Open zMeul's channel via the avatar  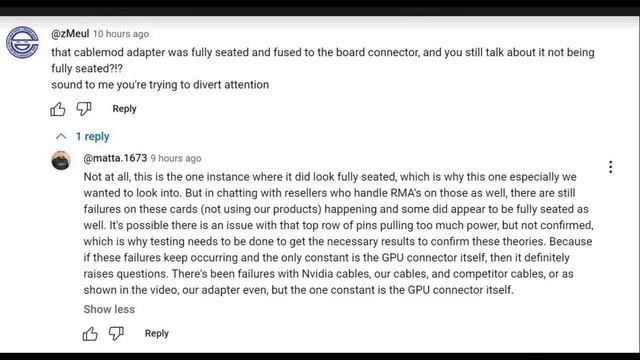[22, 42]
